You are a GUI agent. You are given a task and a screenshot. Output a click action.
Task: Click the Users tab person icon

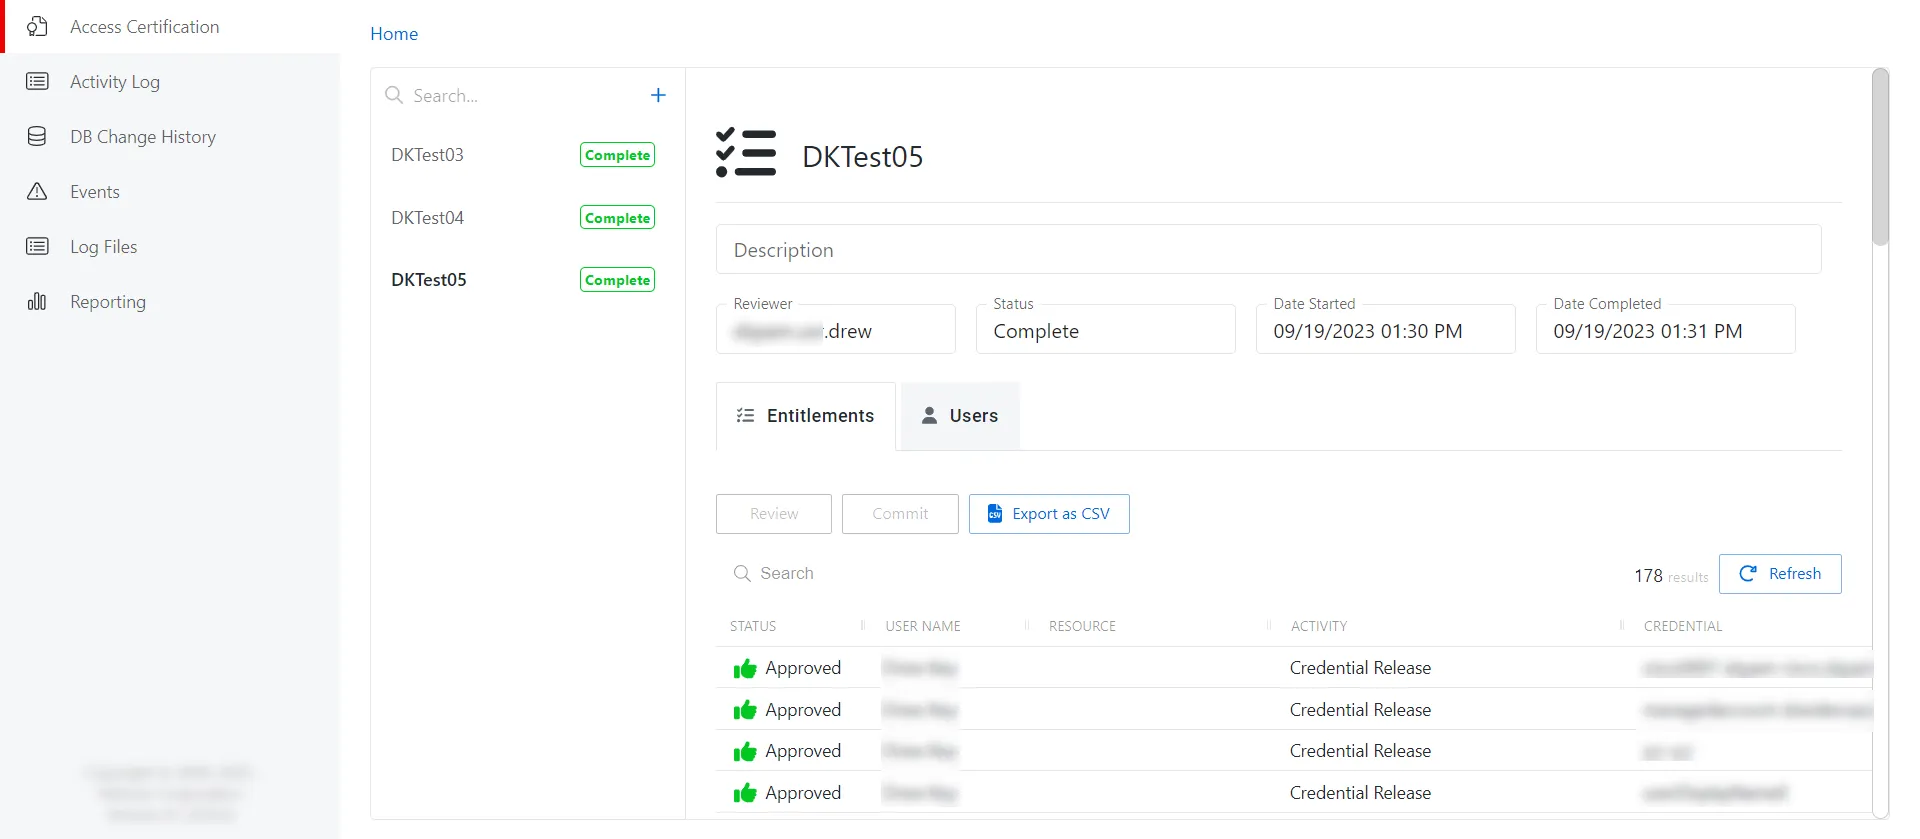929,415
